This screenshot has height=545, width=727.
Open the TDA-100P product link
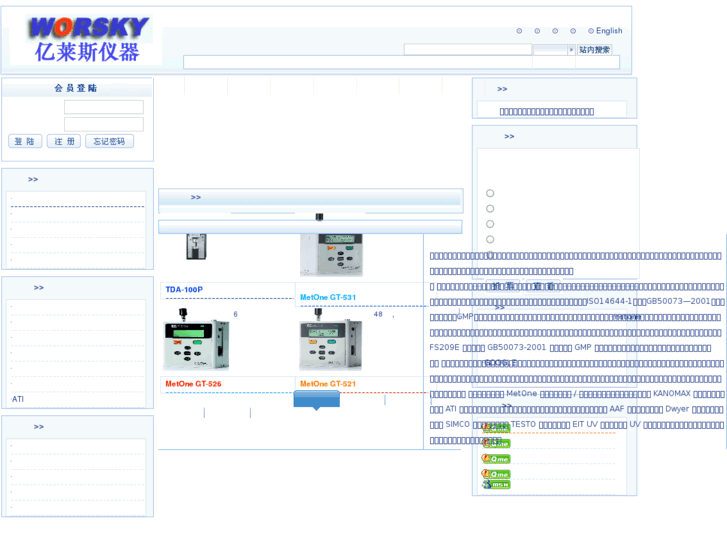pyautogui.click(x=184, y=289)
